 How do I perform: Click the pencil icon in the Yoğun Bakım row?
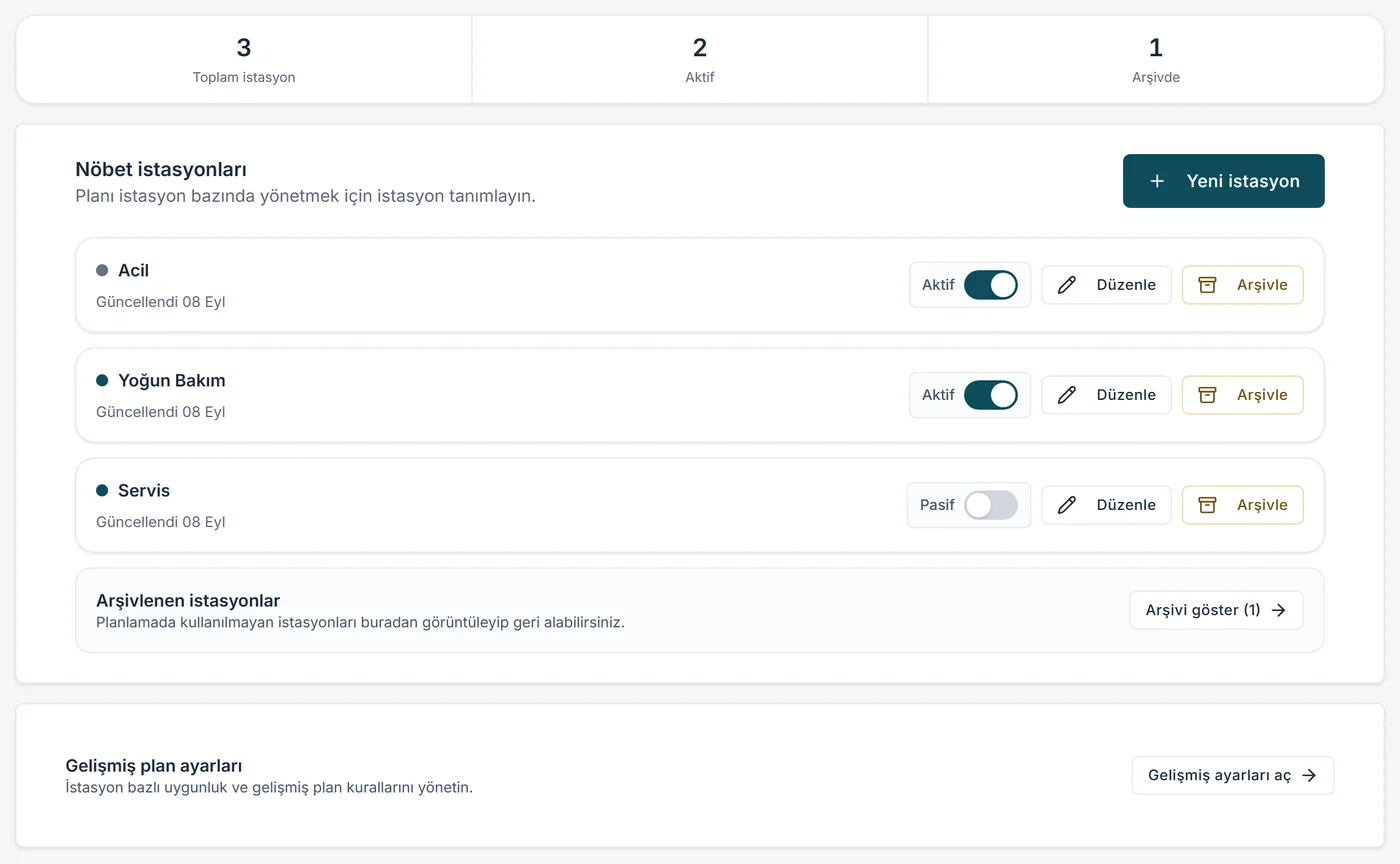tap(1067, 395)
